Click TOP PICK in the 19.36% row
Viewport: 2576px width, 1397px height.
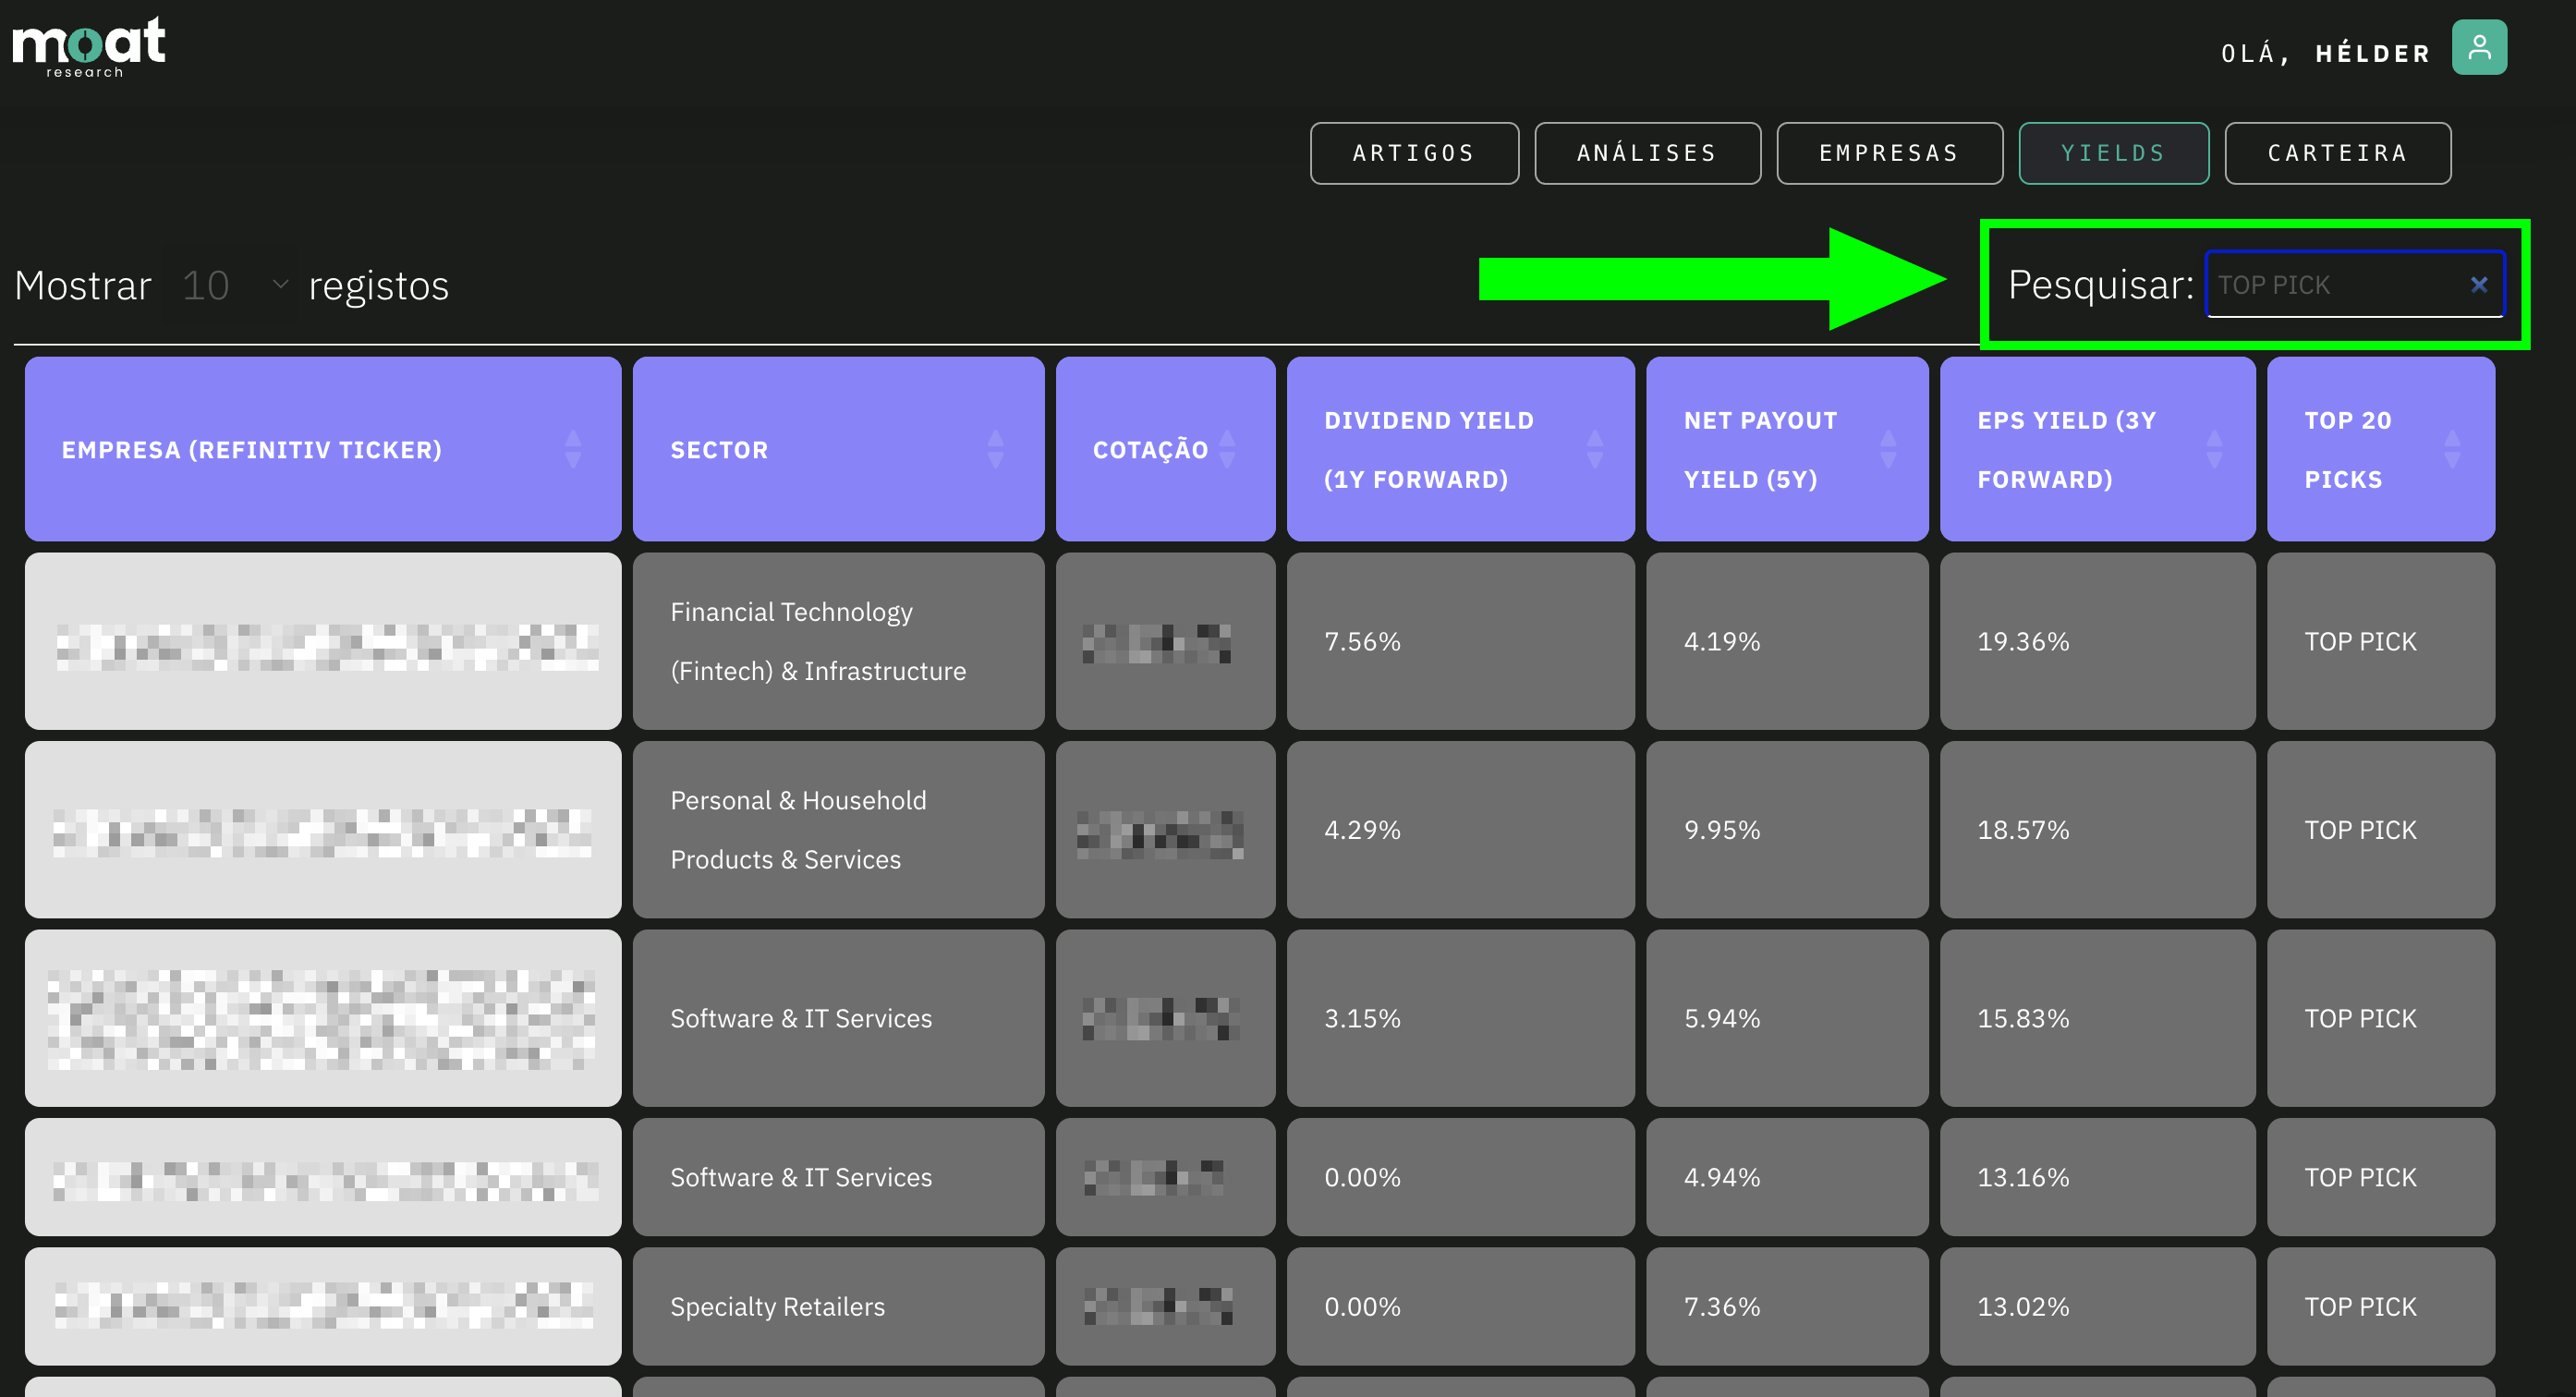click(x=2381, y=641)
